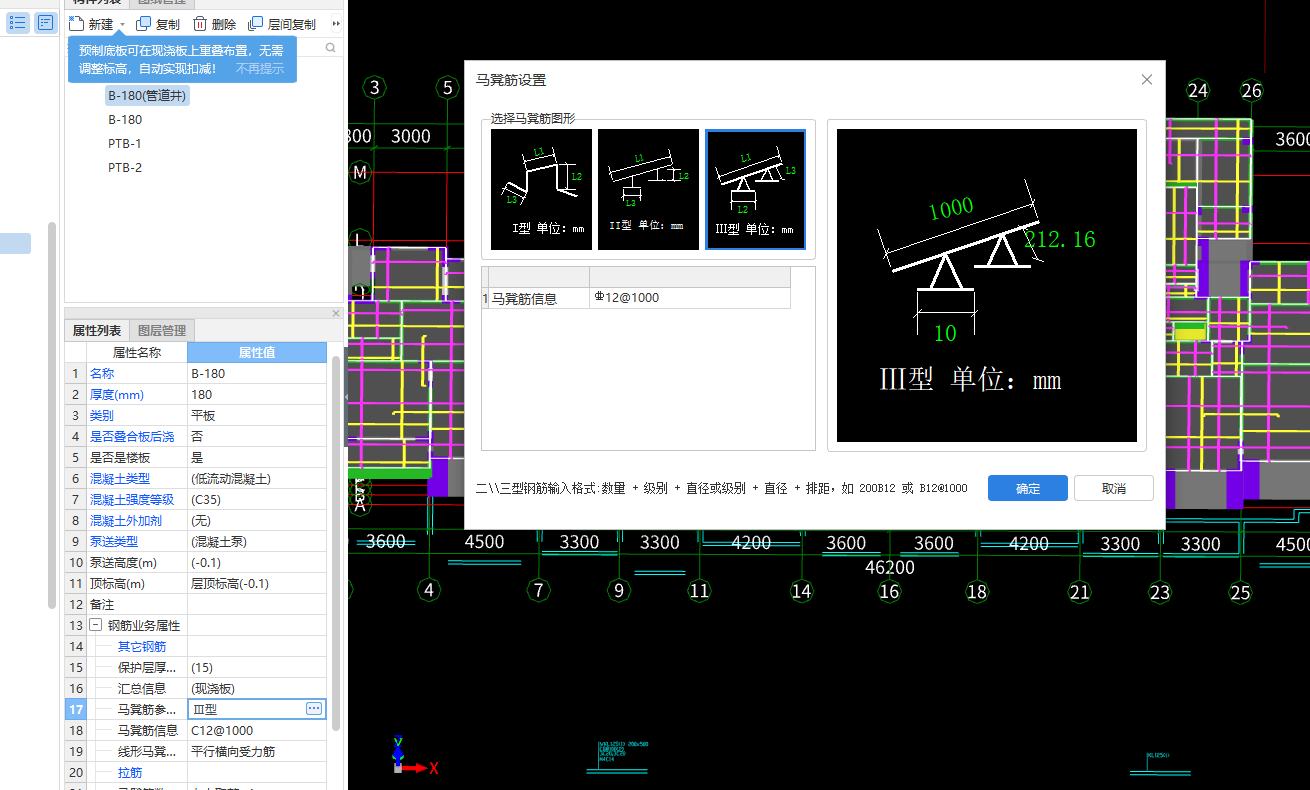Click the 212.16 dimension in preview

[1060, 240]
